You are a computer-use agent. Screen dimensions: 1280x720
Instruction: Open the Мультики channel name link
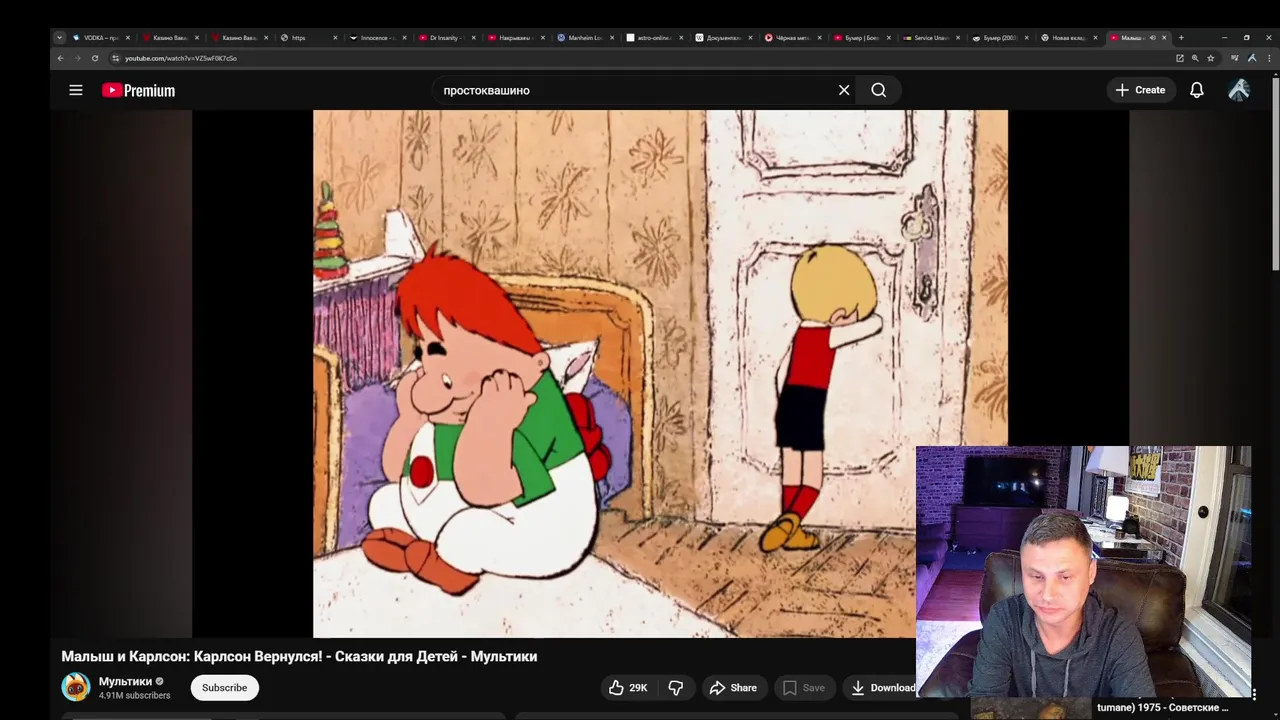pyautogui.click(x=125, y=682)
